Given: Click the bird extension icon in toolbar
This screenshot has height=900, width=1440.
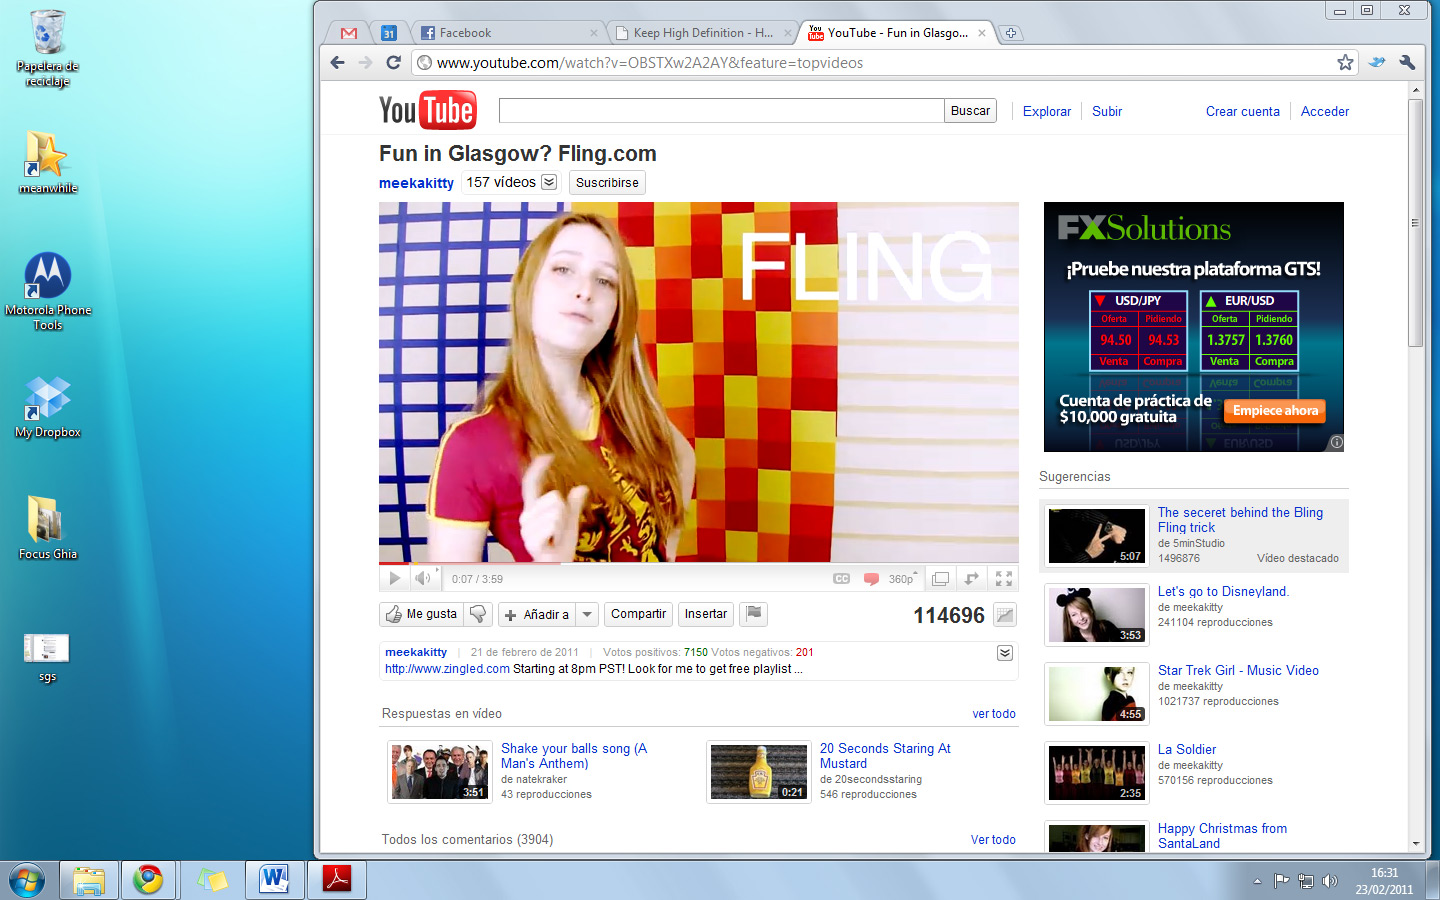Looking at the screenshot, I should tap(1377, 62).
